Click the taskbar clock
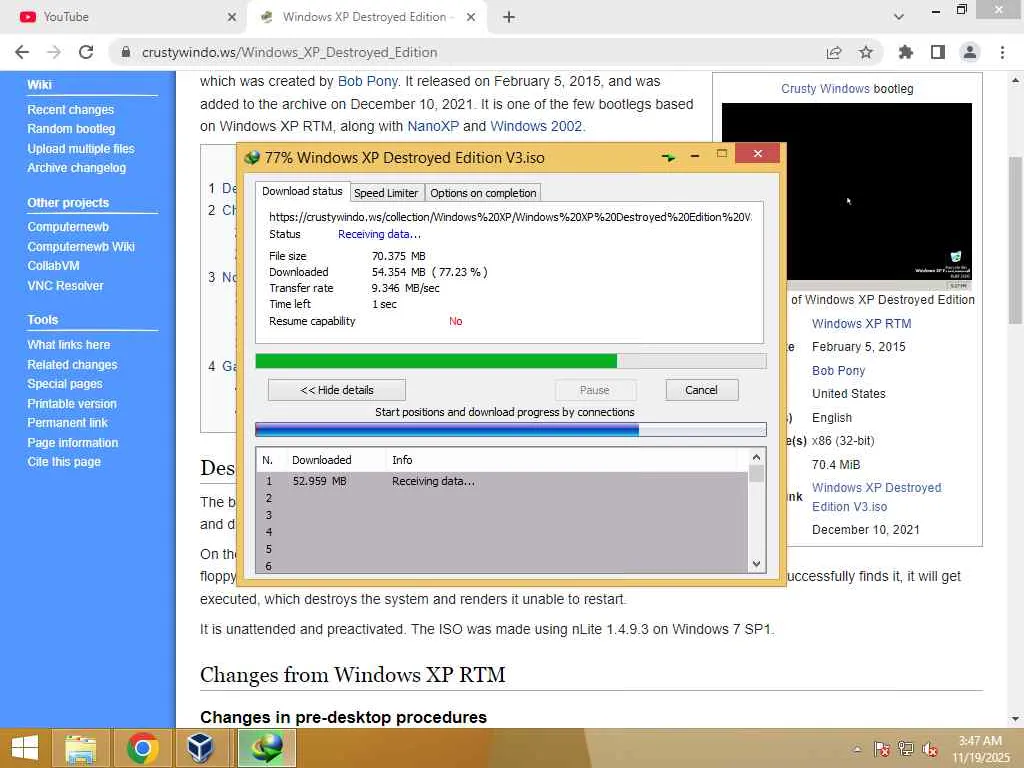Screen dimensions: 1024x768 980,749
